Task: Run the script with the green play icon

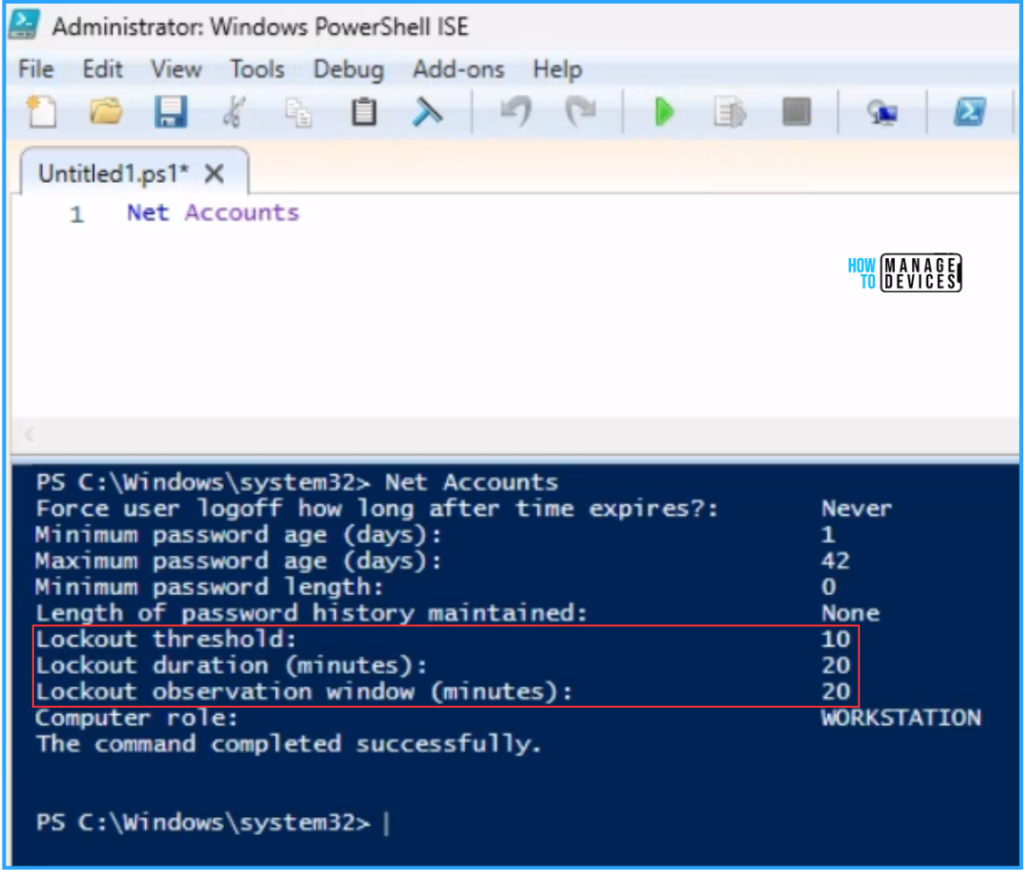Action: point(664,112)
